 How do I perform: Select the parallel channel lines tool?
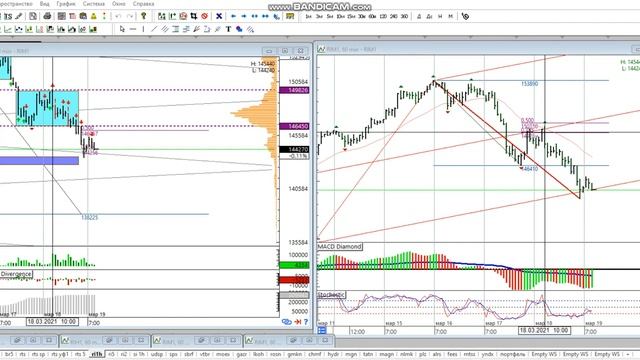pyautogui.click(x=165, y=29)
